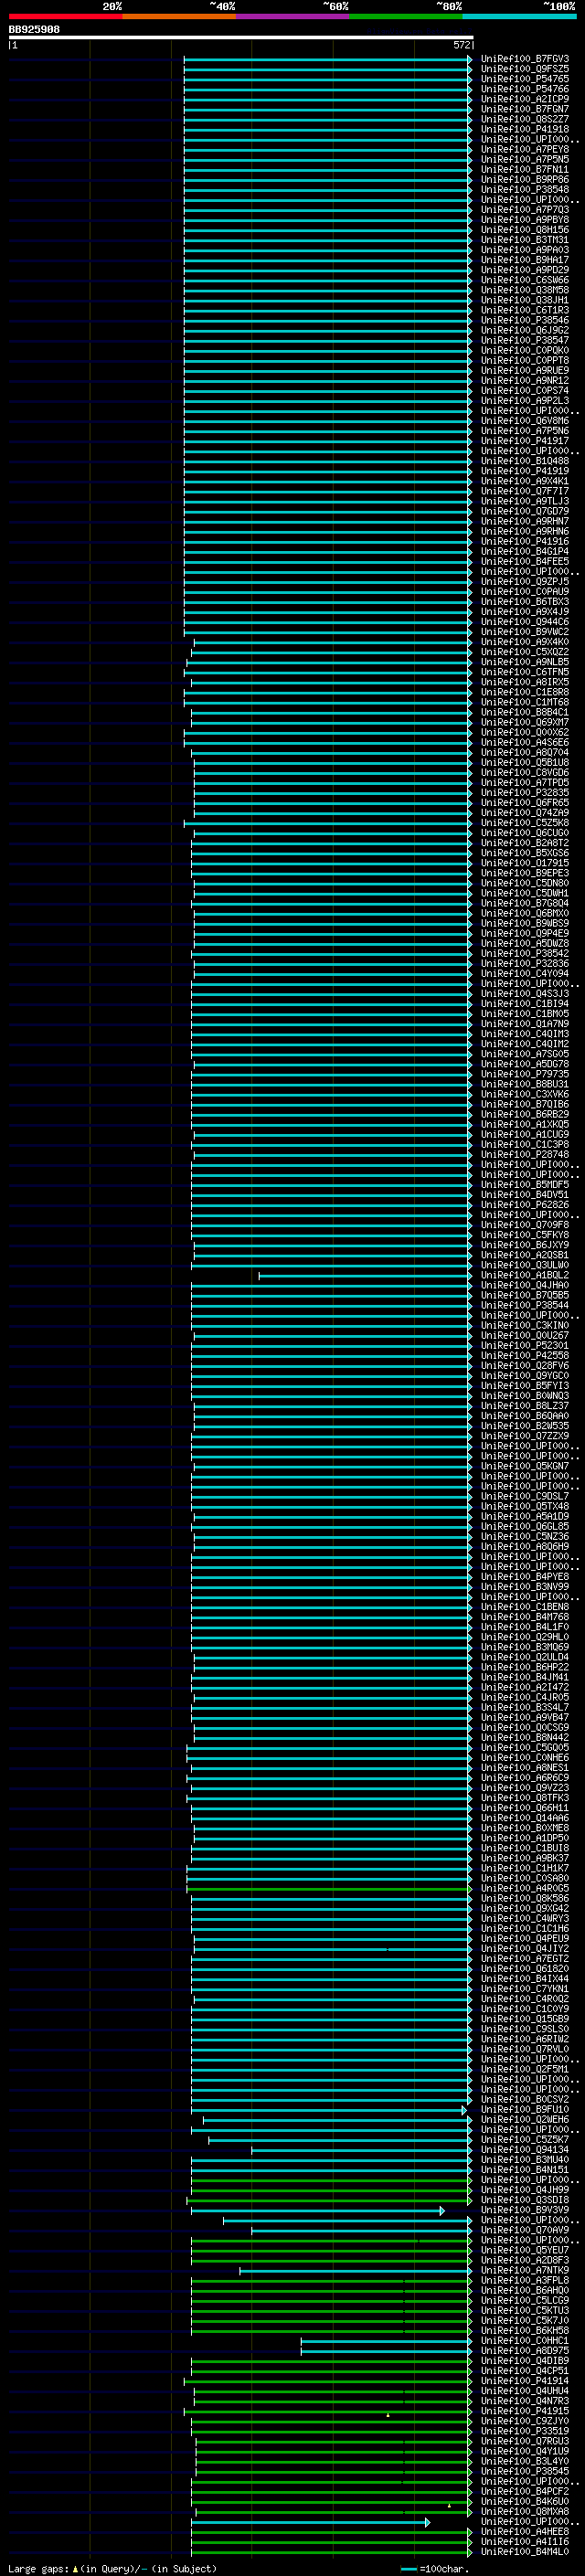Select hit label UniRef100_Q8MXA8
Viewport: 585px width, 2576px height.
point(525,2511)
